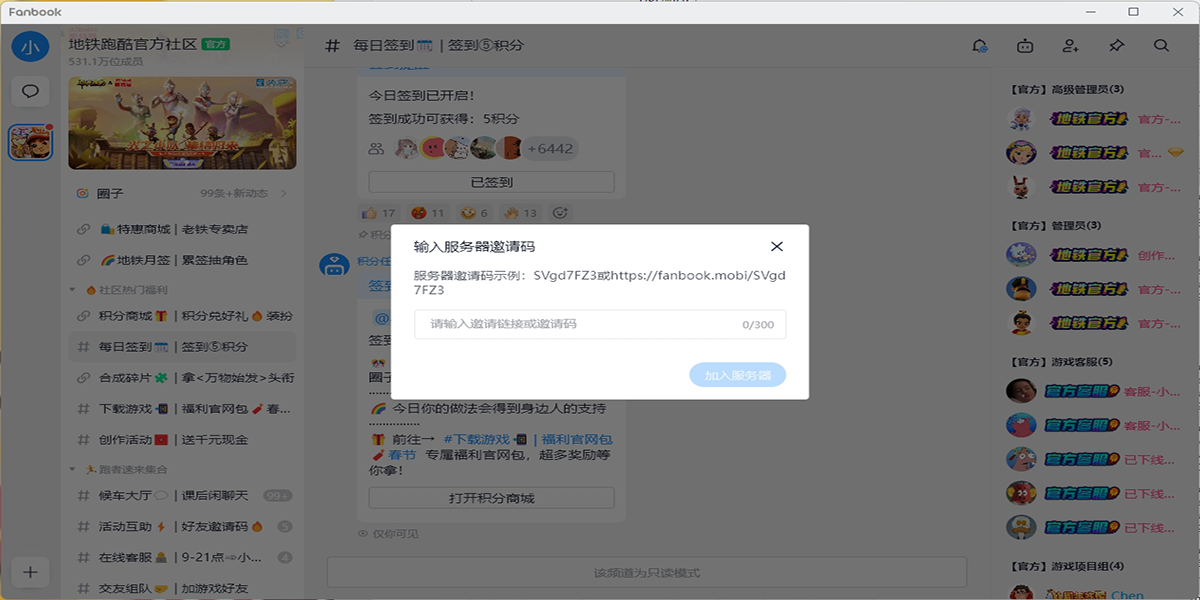Viewport: 1200px width, 600px height.
Task: Click the 👍 17 reaction
Action: click(378, 212)
